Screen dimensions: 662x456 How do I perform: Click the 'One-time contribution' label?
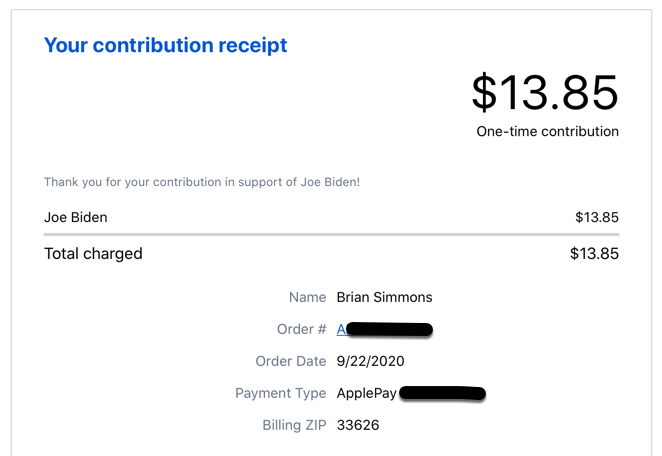click(548, 131)
